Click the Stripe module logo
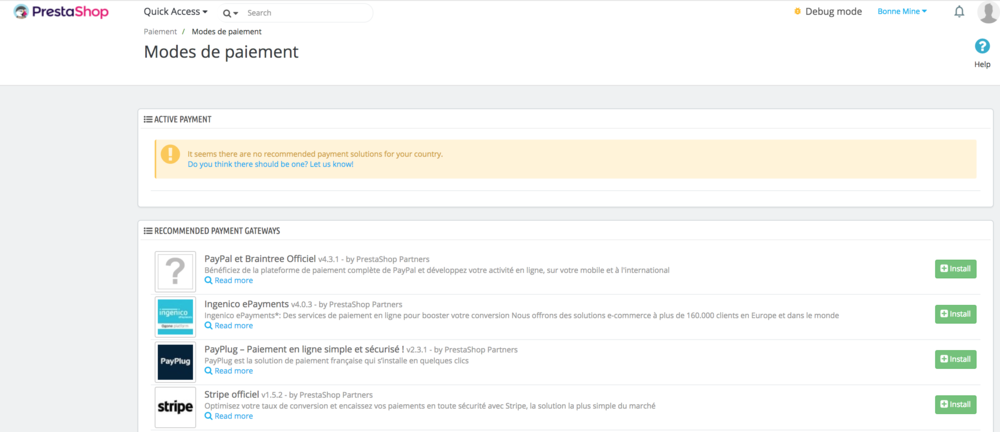This screenshot has width=1000, height=432. point(175,407)
